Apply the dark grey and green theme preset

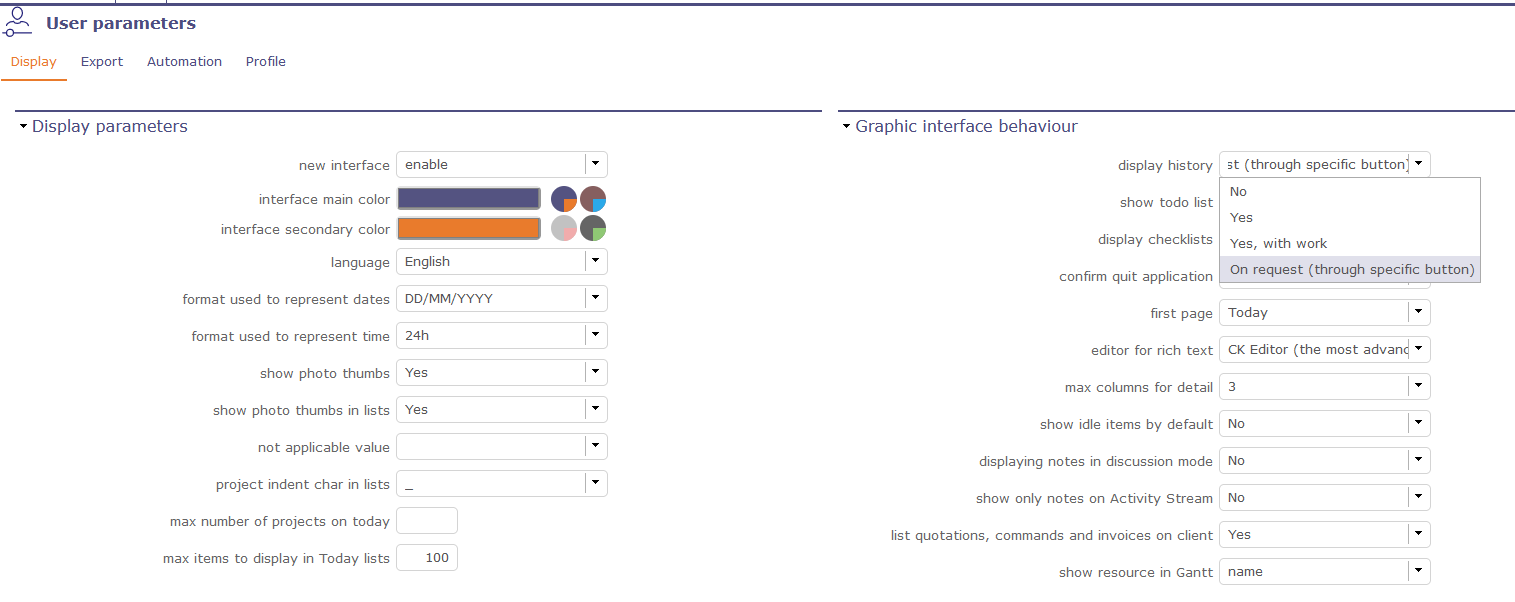point(593,228)
